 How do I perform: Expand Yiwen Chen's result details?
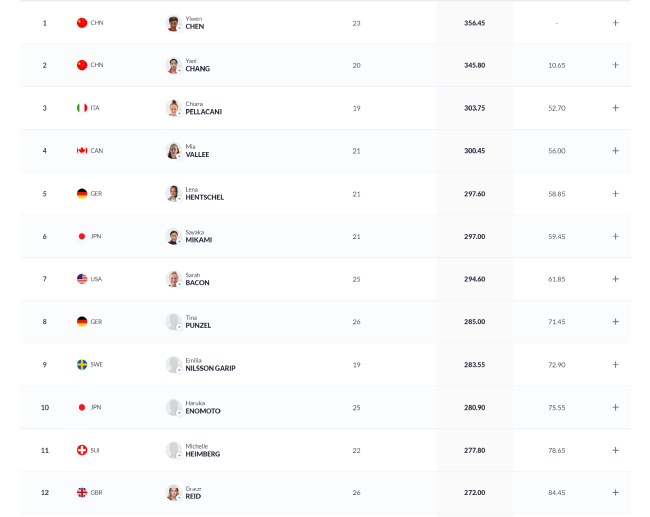tap(615, 23)
